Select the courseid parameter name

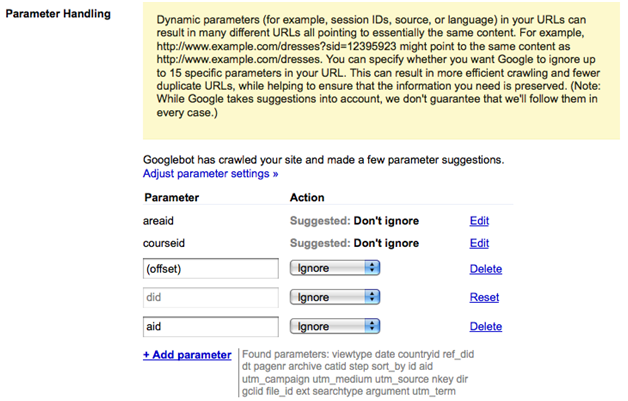[166, 242]
